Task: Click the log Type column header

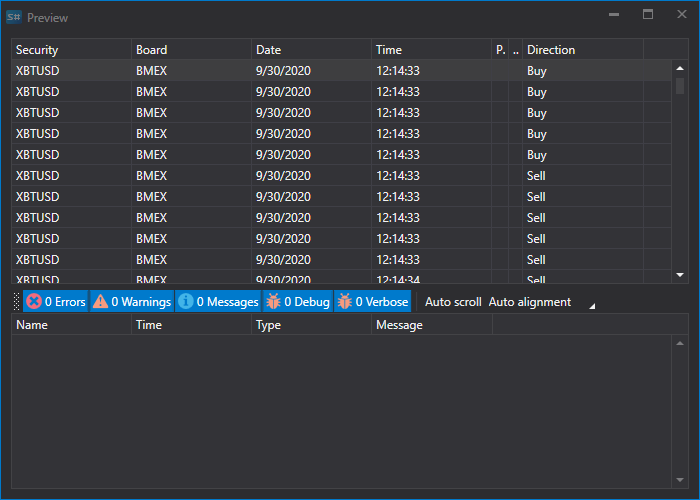Action: [x=312, y=325]
